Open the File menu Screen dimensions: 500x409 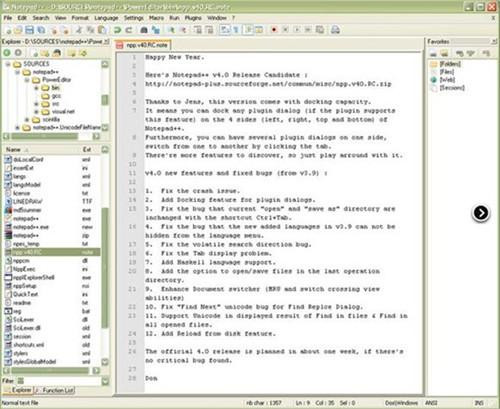pos(8,18)
